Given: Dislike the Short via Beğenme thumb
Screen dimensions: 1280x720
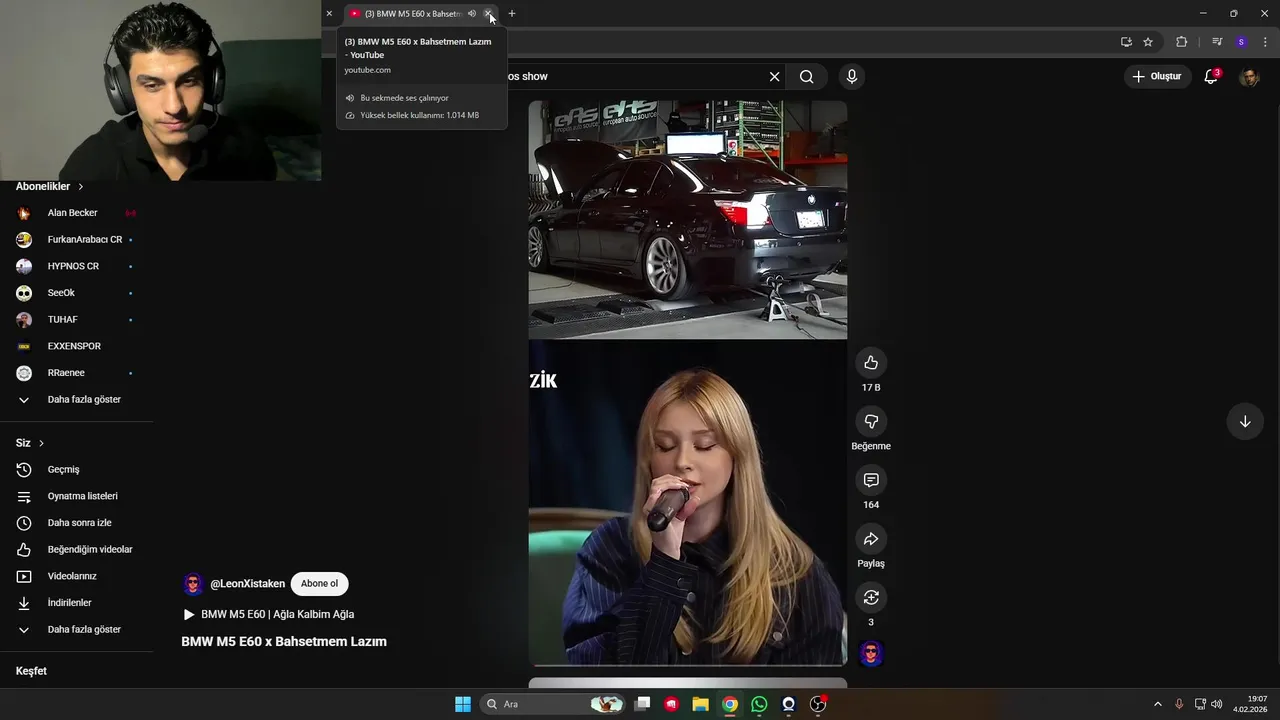Looking at the screenshot, I should click(871, 422).
